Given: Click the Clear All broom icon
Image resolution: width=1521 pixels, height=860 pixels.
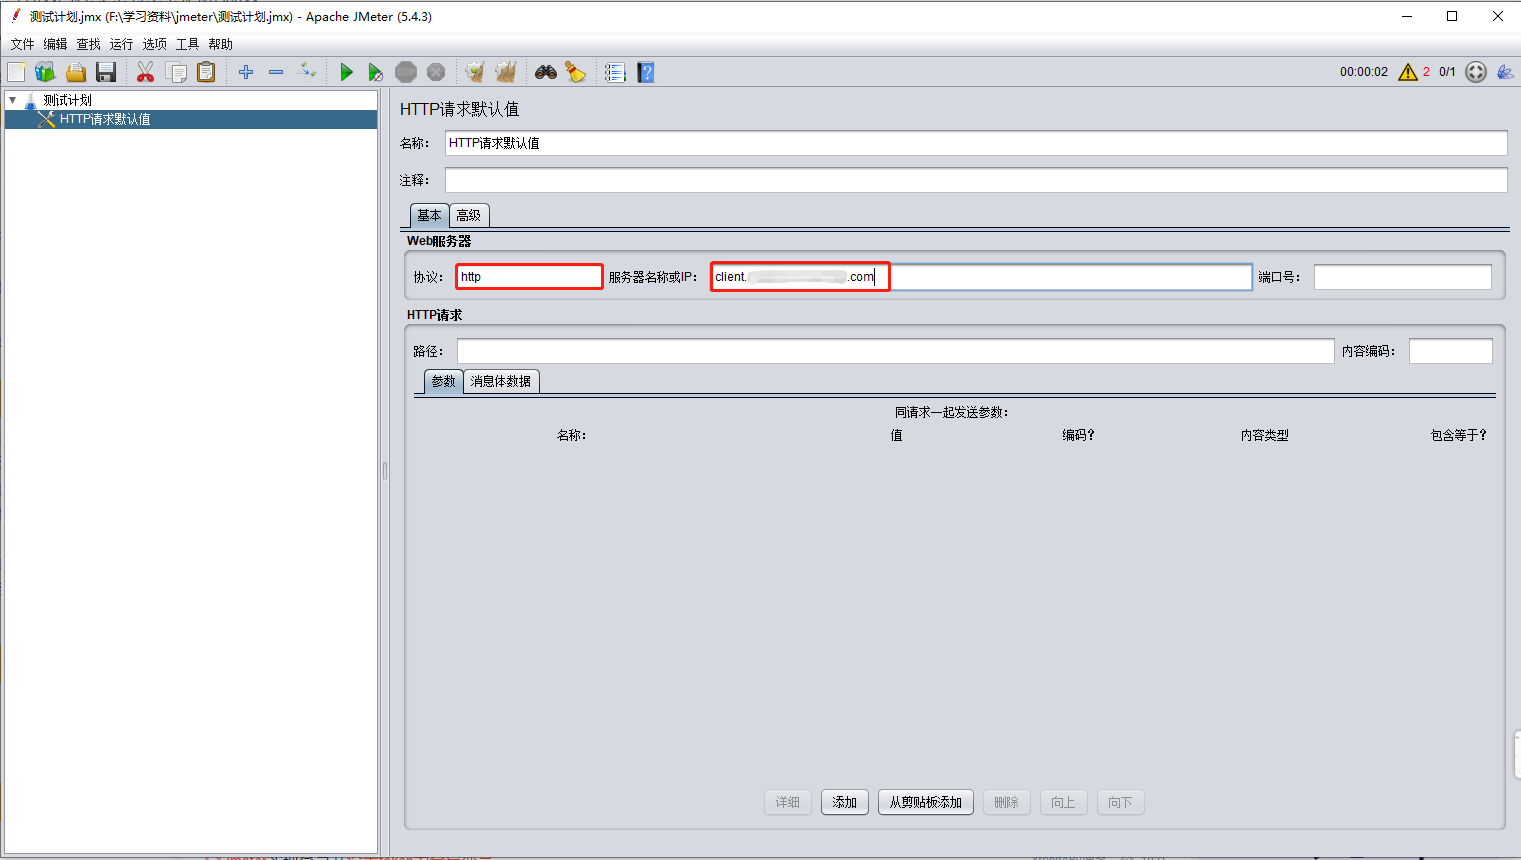Looking at the screenshot, I should [x=506, y=71].
